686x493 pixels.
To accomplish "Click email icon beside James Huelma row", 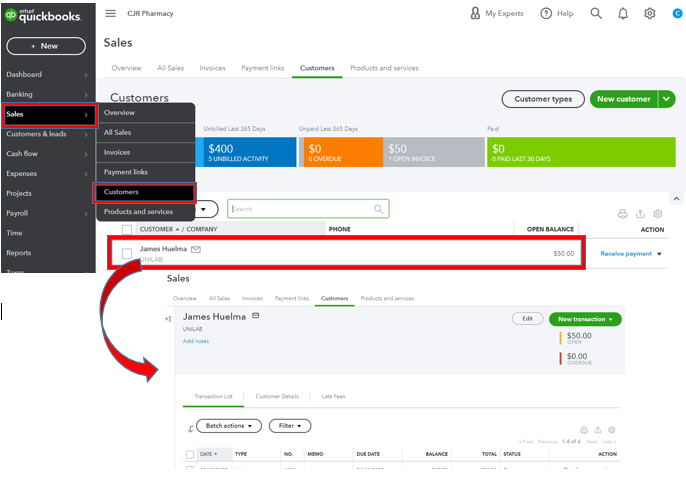I will point(196,249).
